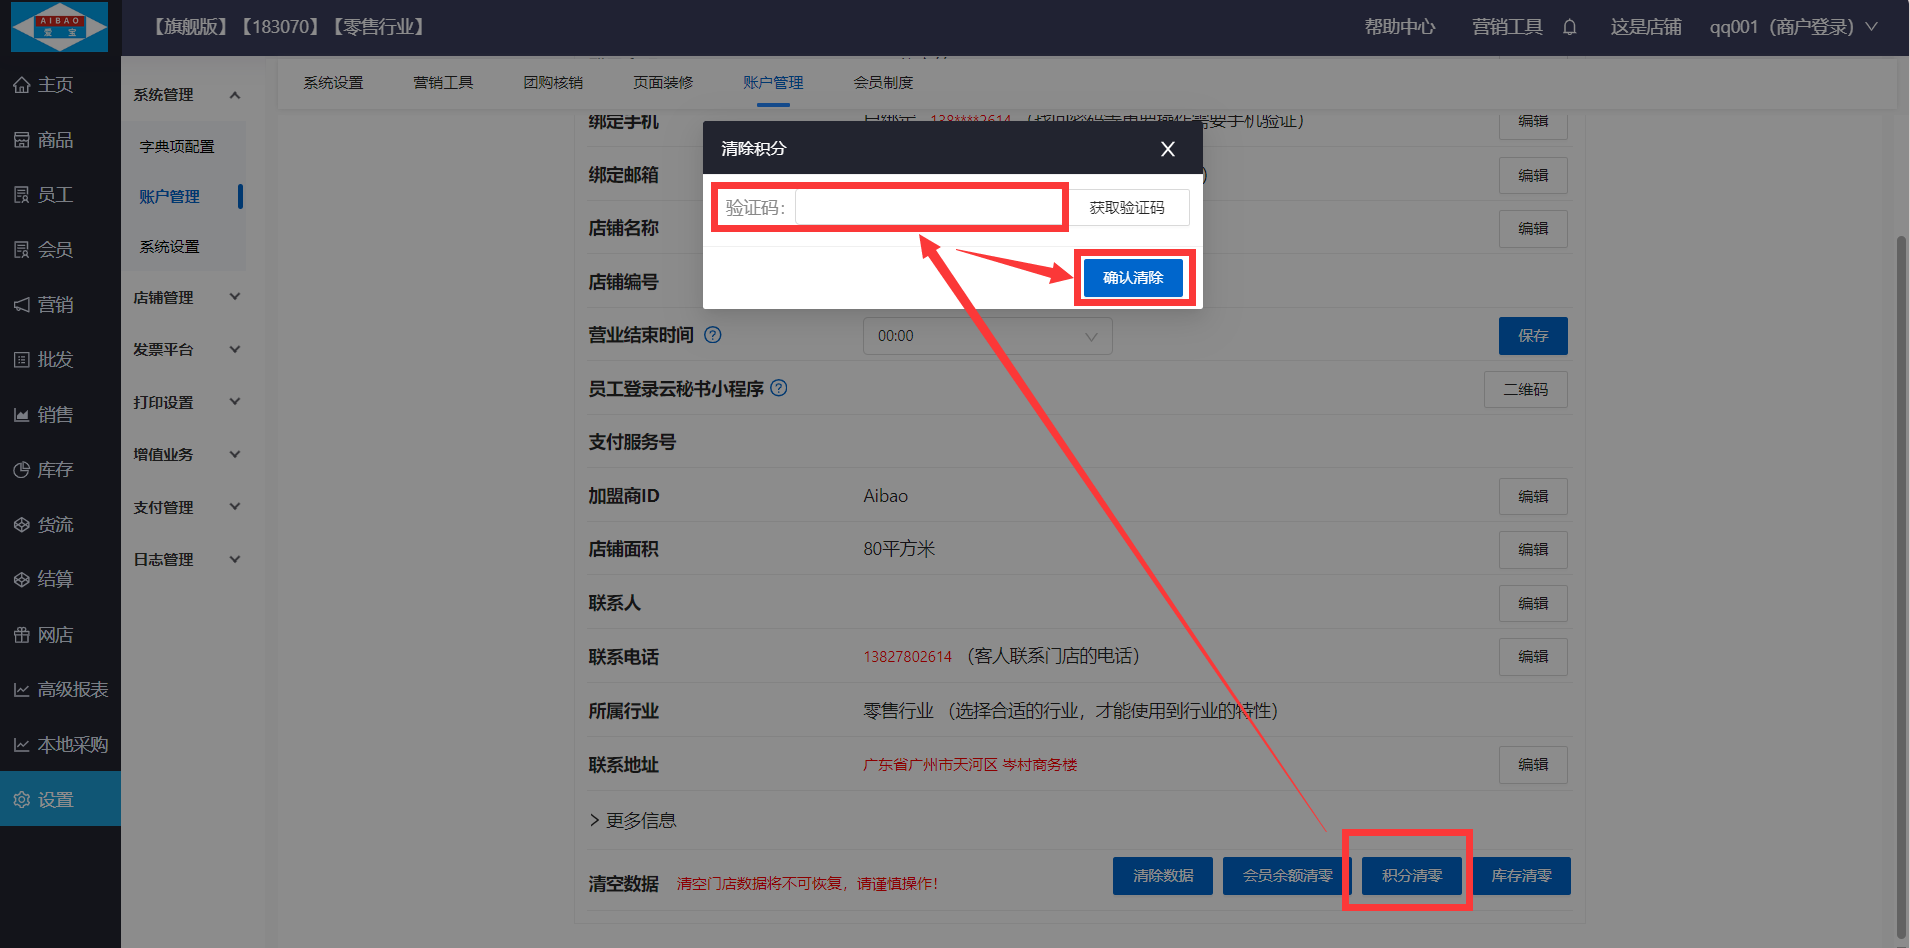Focus the 验证码 input field
Image resolution: width=1910 pixels, height=948 pixels.
(927, 208)
